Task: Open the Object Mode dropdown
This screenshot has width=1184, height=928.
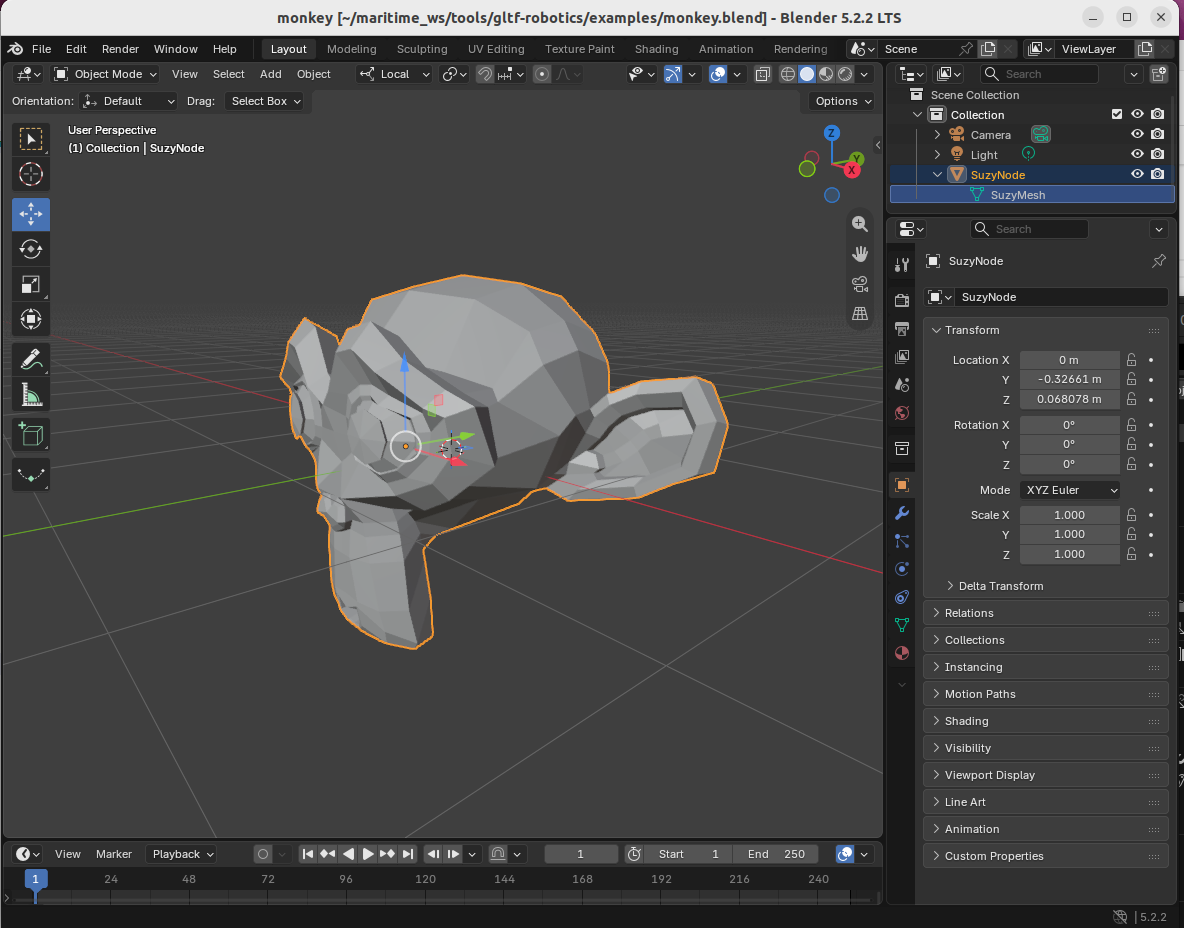Action: coord(105,74)
